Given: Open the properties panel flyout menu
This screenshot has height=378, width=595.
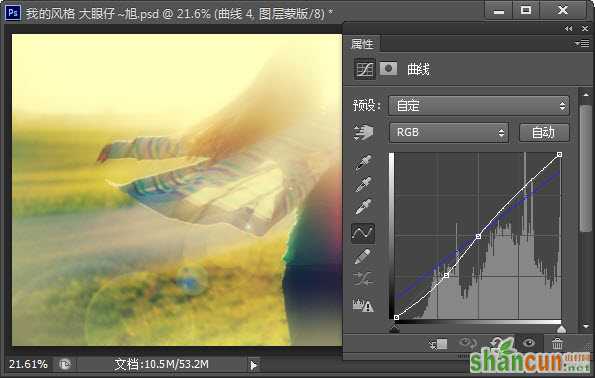Looking at the screenshot, I should point(581,44).
